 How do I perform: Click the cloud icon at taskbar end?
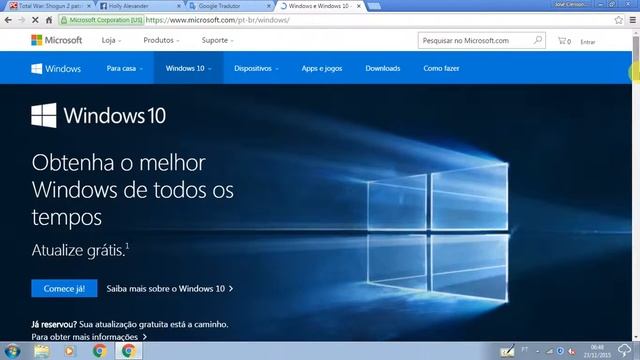[624, 350]
